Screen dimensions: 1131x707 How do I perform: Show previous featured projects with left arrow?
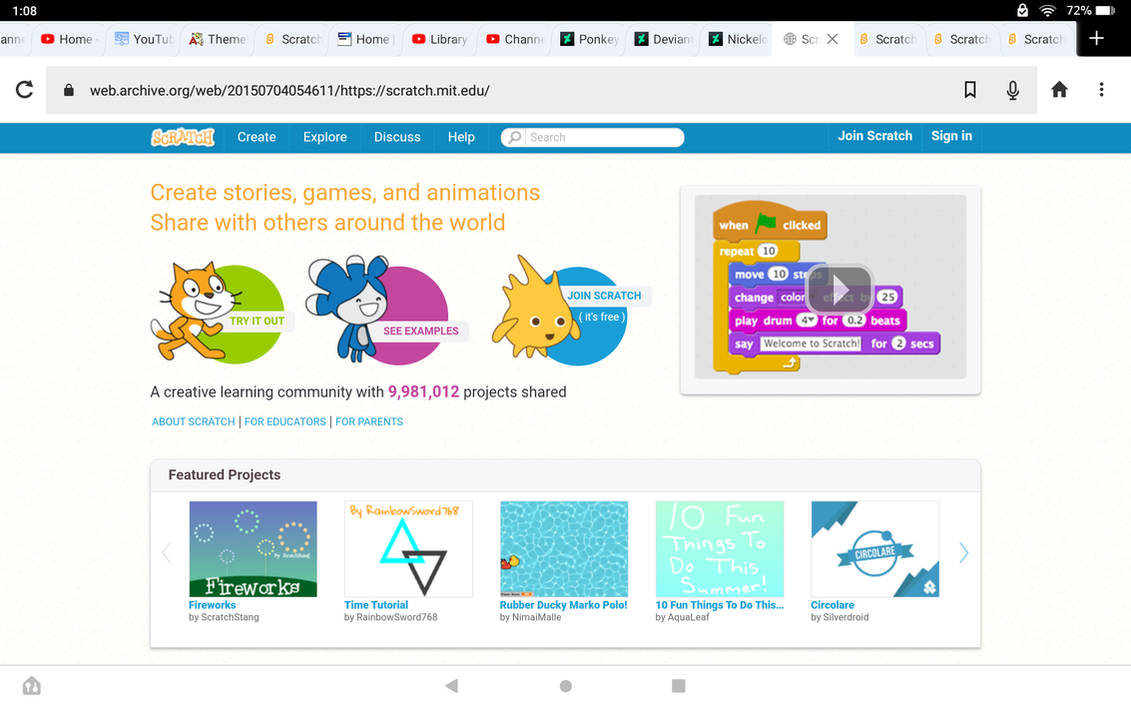pos(166,553)
